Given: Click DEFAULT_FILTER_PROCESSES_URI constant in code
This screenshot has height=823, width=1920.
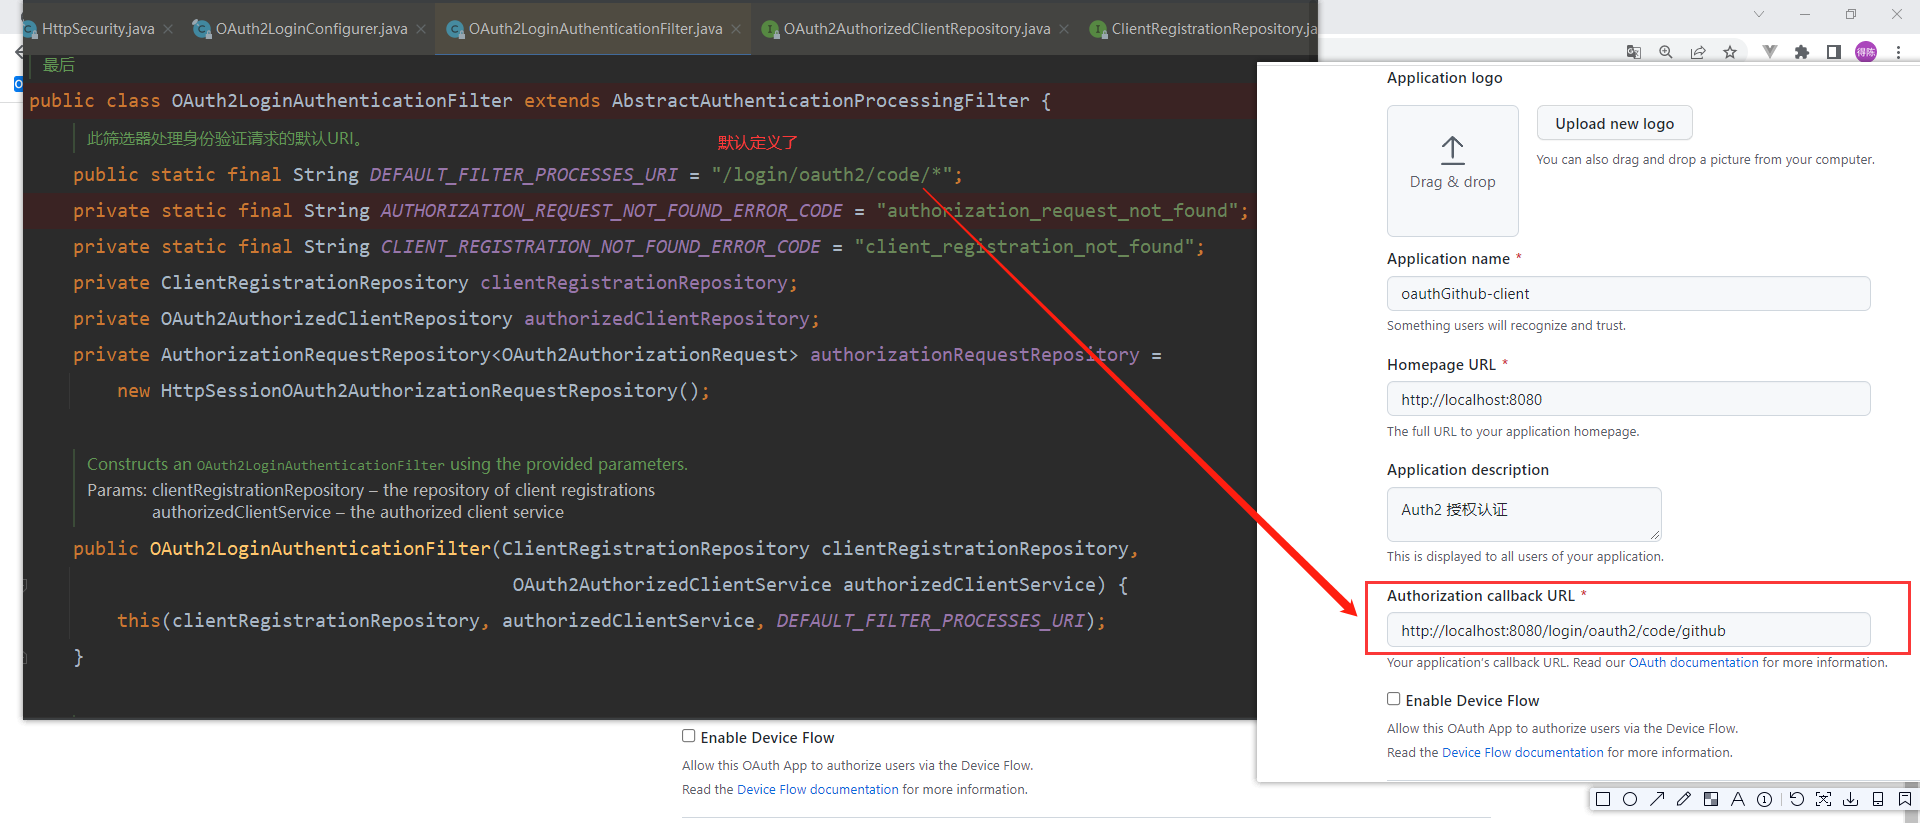Looking at the screenshot, I should click(x=524, y=174).
